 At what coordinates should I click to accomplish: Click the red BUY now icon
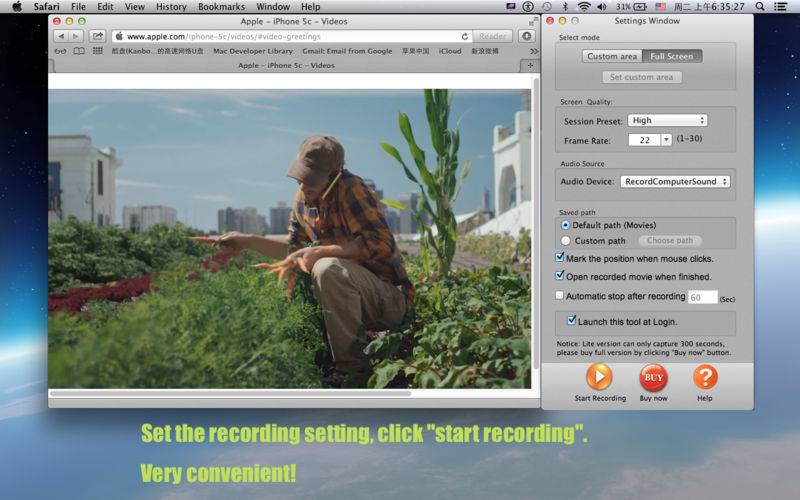click(x=653, y=378)
